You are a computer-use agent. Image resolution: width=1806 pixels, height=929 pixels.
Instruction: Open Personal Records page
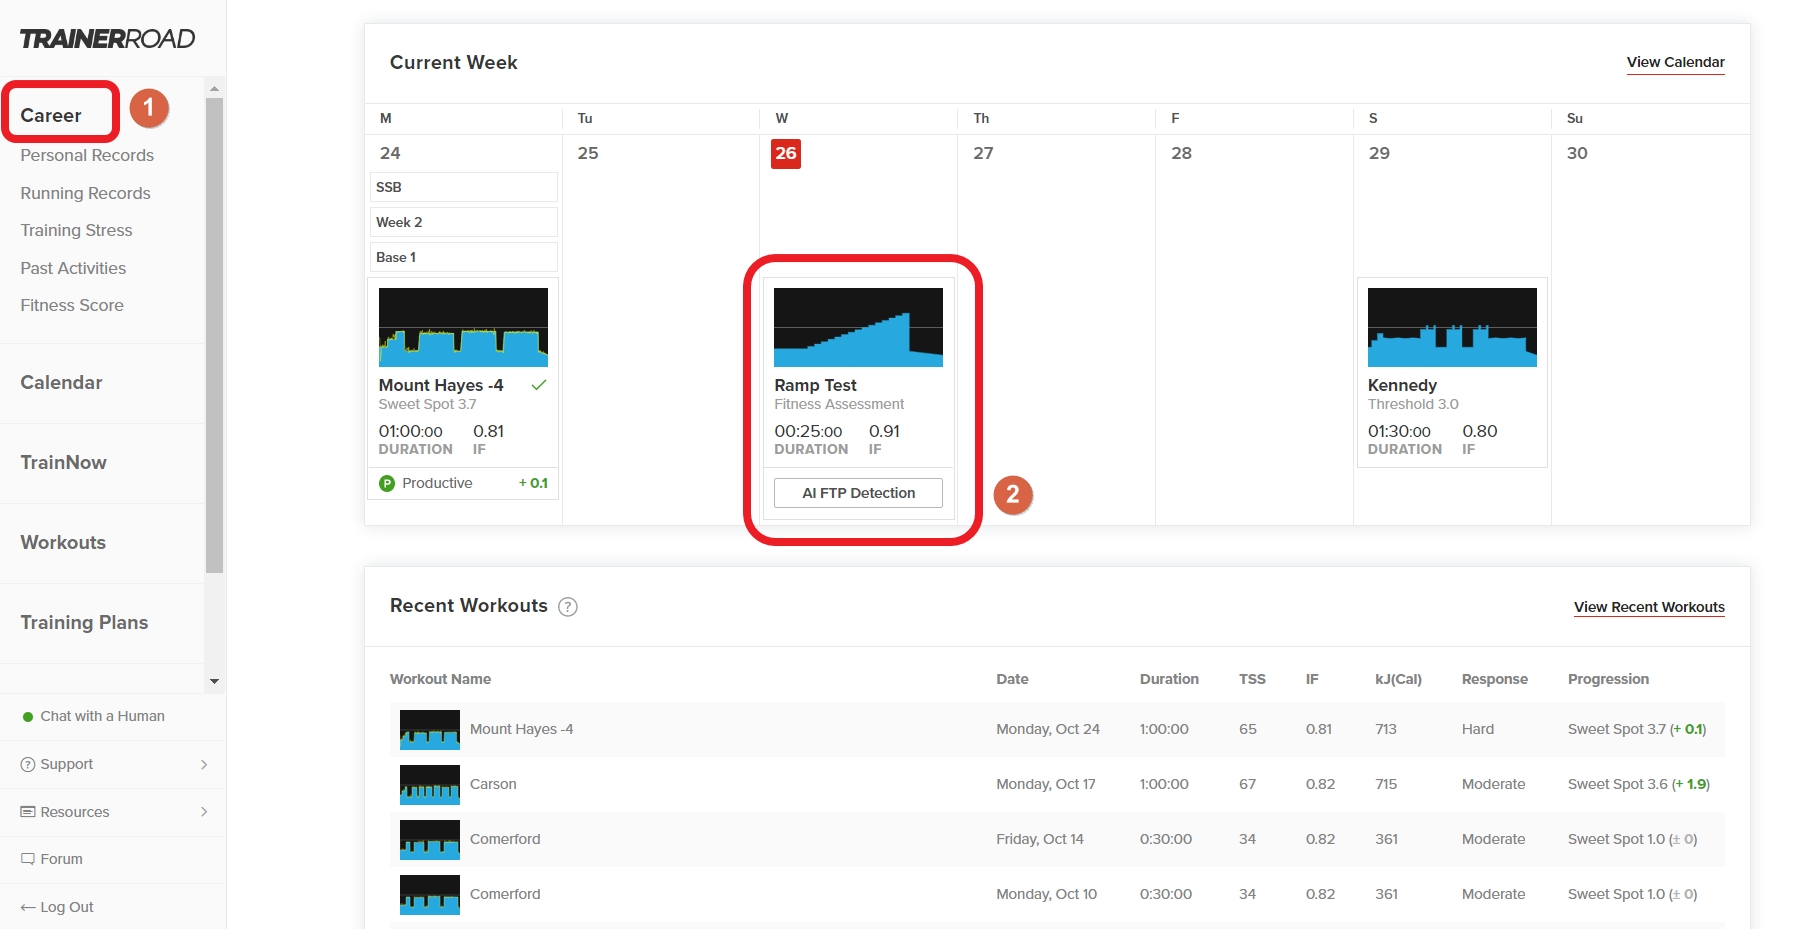(87, 156)
